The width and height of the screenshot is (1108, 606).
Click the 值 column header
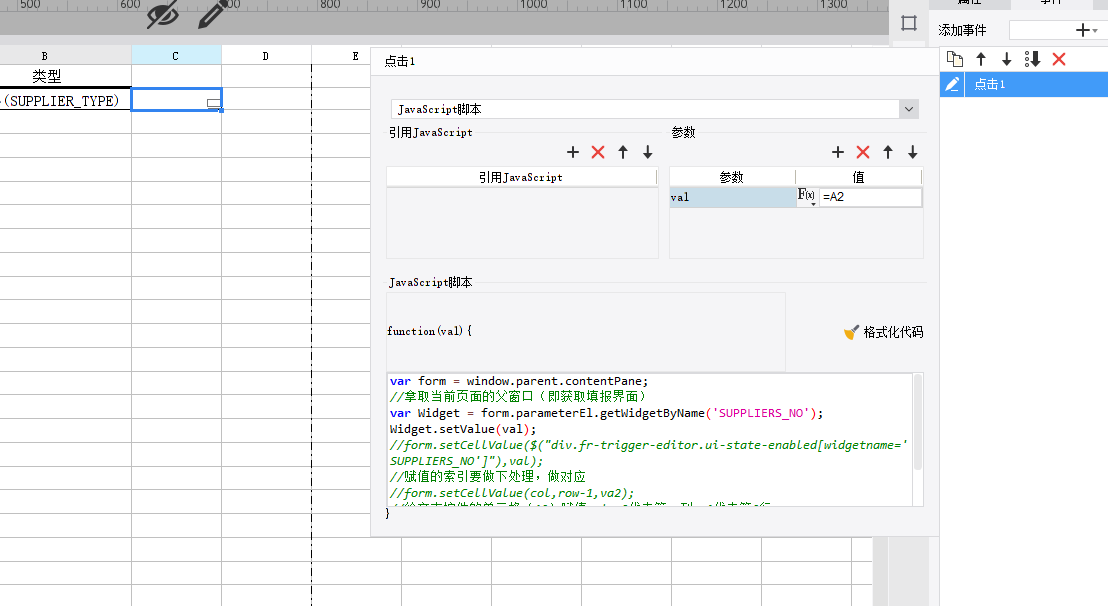[x=859, y=177]
